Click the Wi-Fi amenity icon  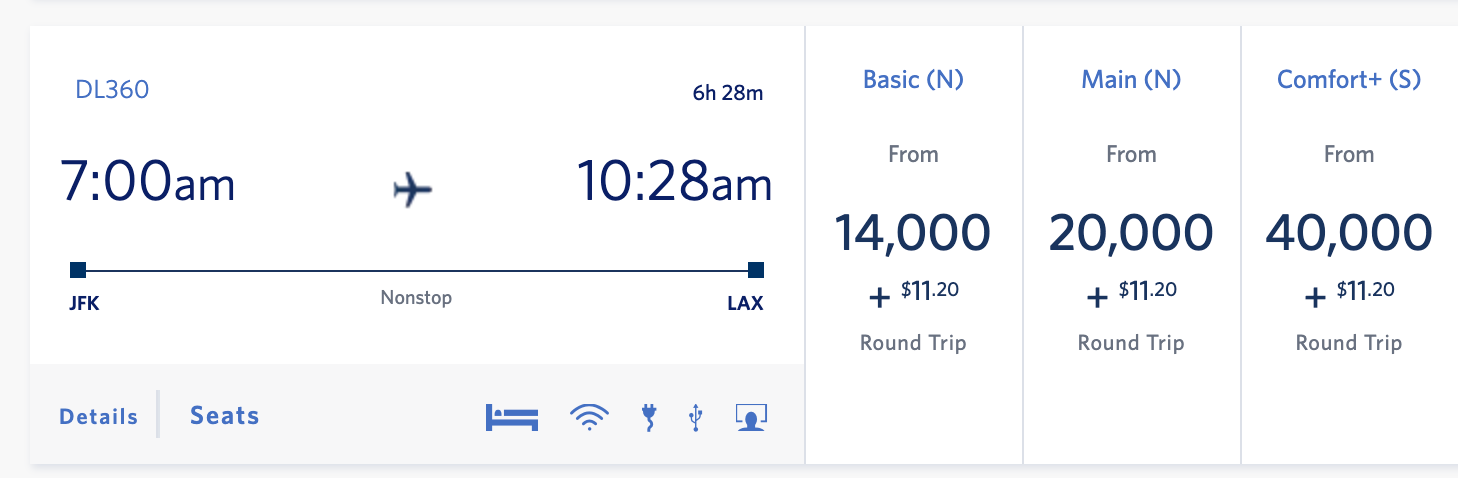590,417
